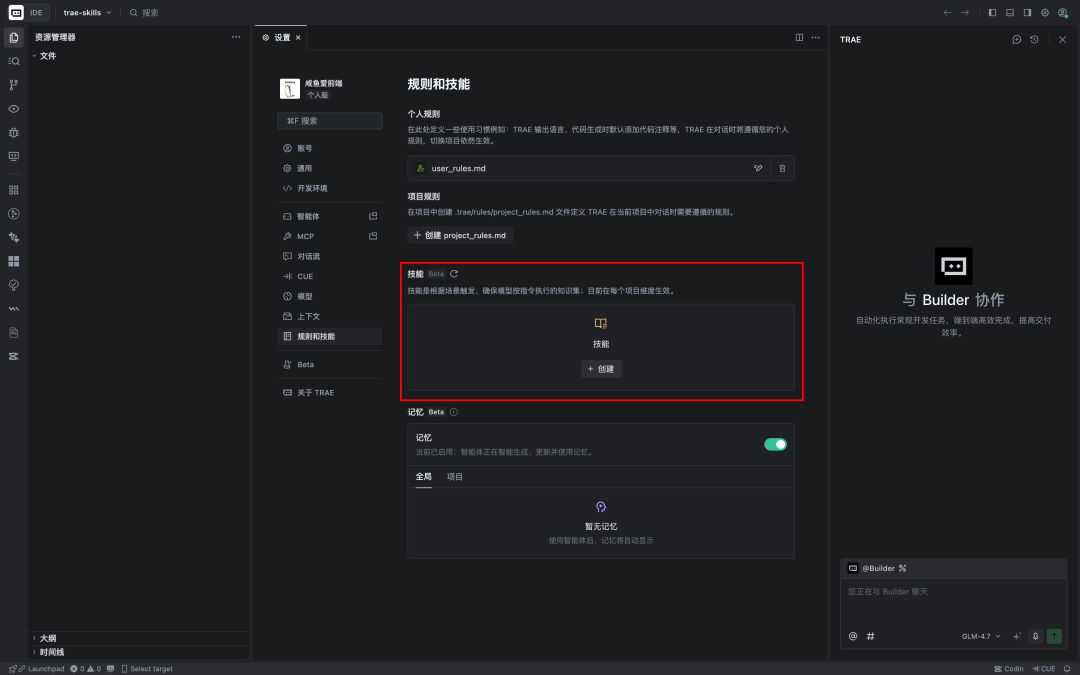Select the search icon in the left activity bar
Screen dimensions: 1080x675
click(x=13, y=61)
